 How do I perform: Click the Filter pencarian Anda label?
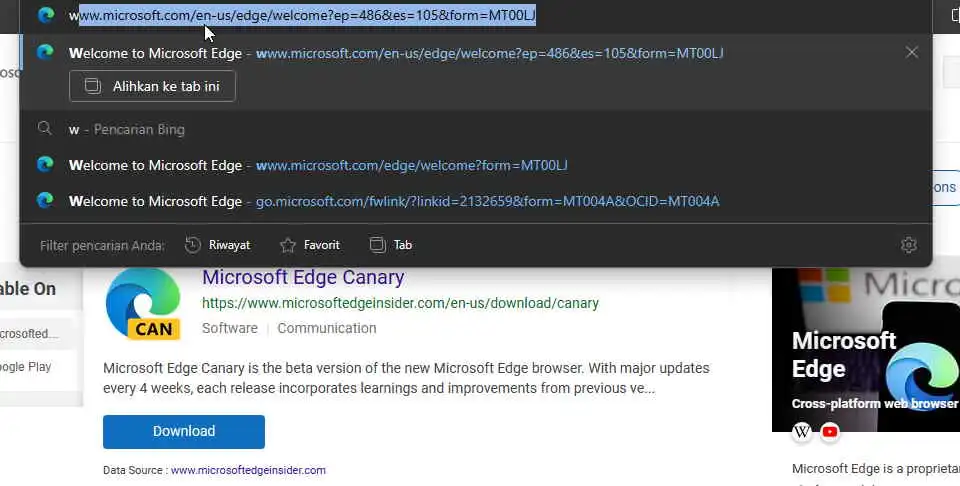(x=102, y=245)
